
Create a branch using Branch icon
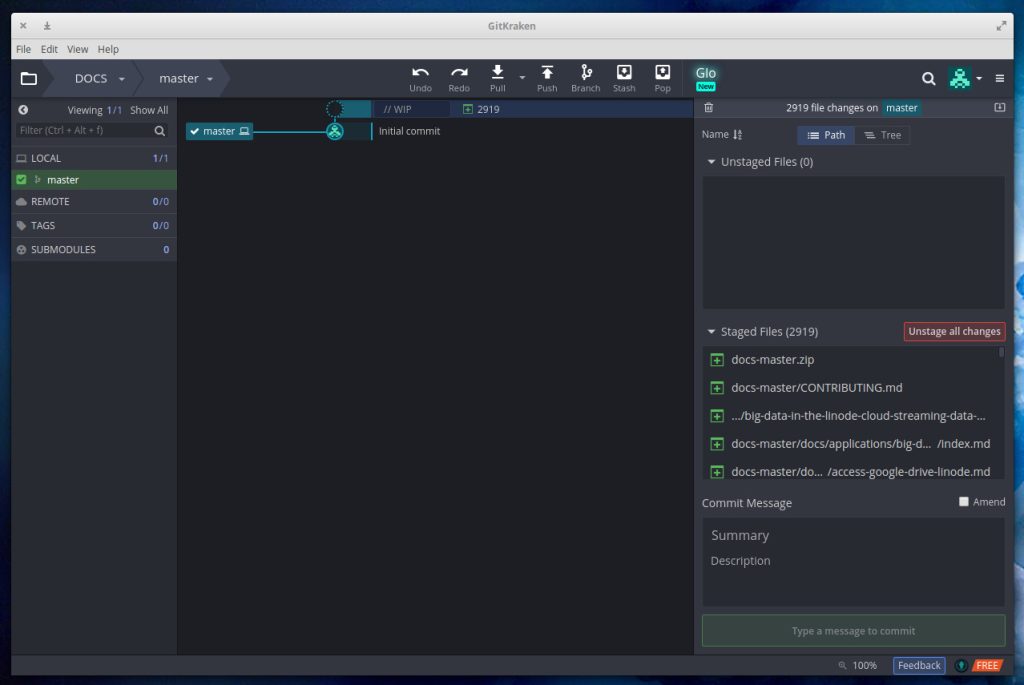(x=585, y=73)
